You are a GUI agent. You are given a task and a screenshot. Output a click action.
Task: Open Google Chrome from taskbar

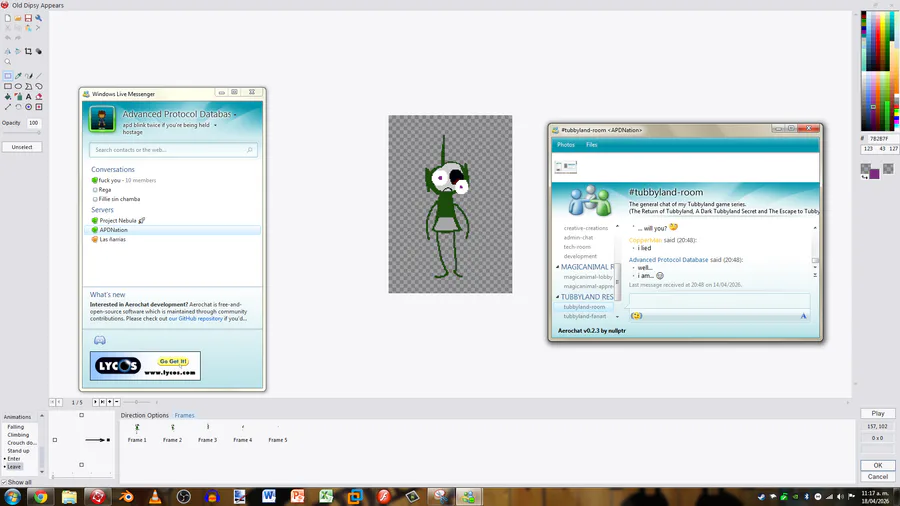click(x=40, y=496)
